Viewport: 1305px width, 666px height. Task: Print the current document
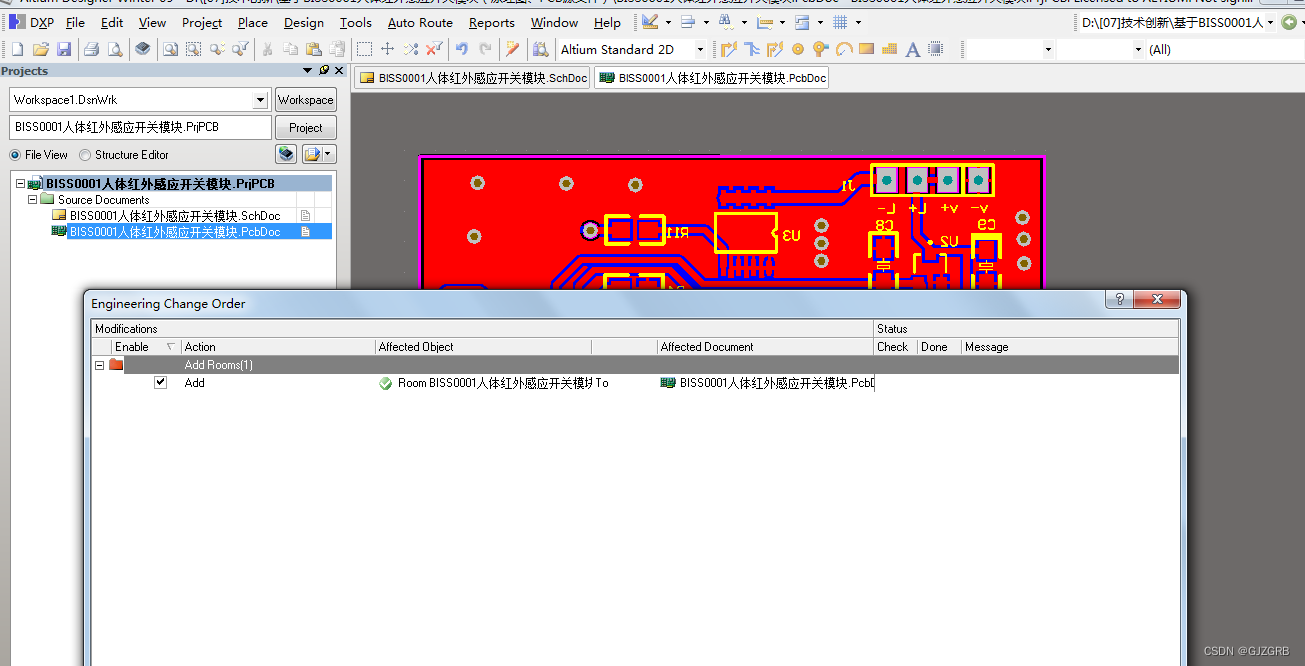91,49
